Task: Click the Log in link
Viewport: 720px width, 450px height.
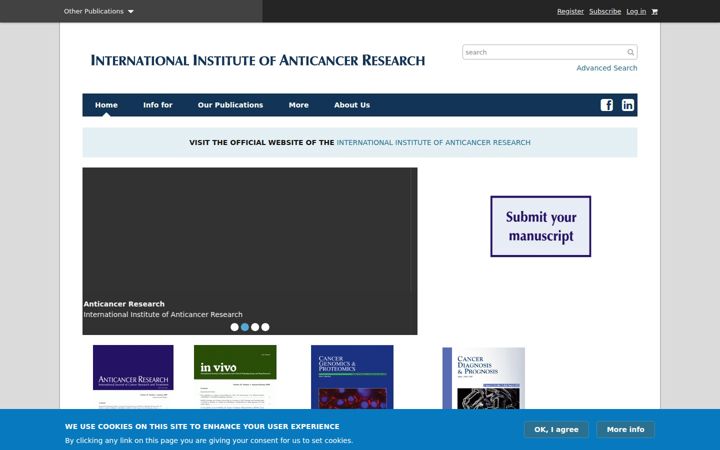Action: pyautogui.click(x=636, y=11)
